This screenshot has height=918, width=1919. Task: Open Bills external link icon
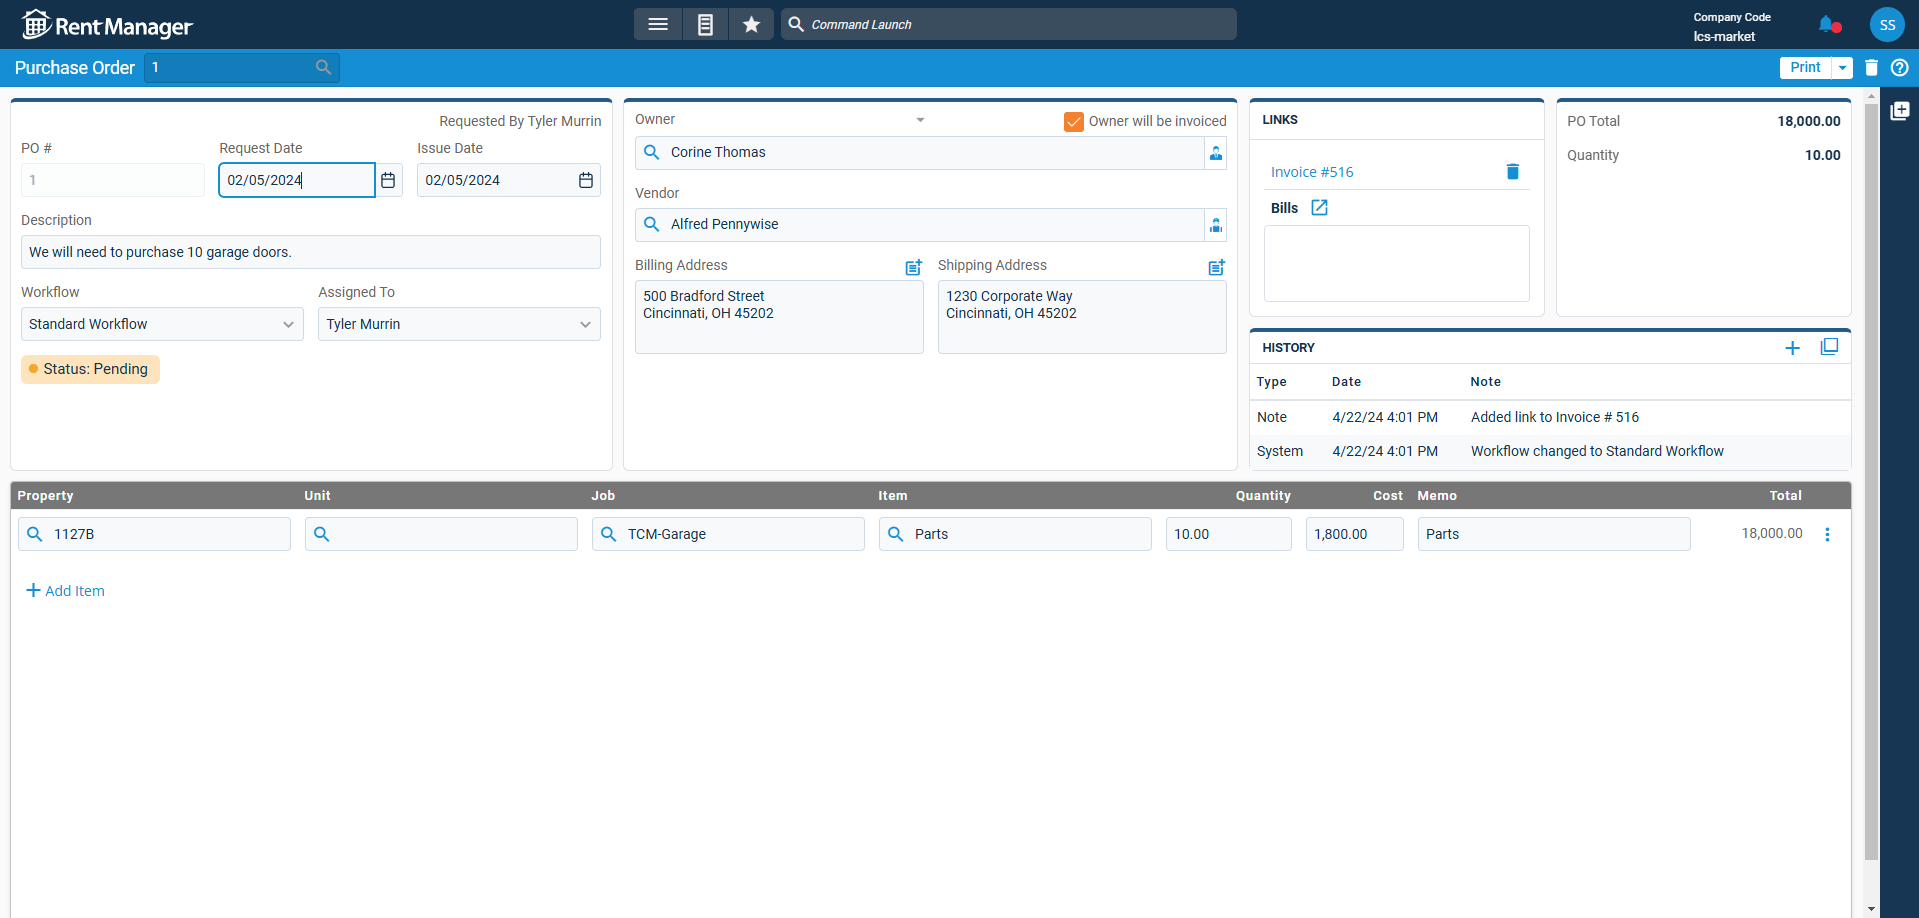pyautogui.click(x=1319, y=208)
